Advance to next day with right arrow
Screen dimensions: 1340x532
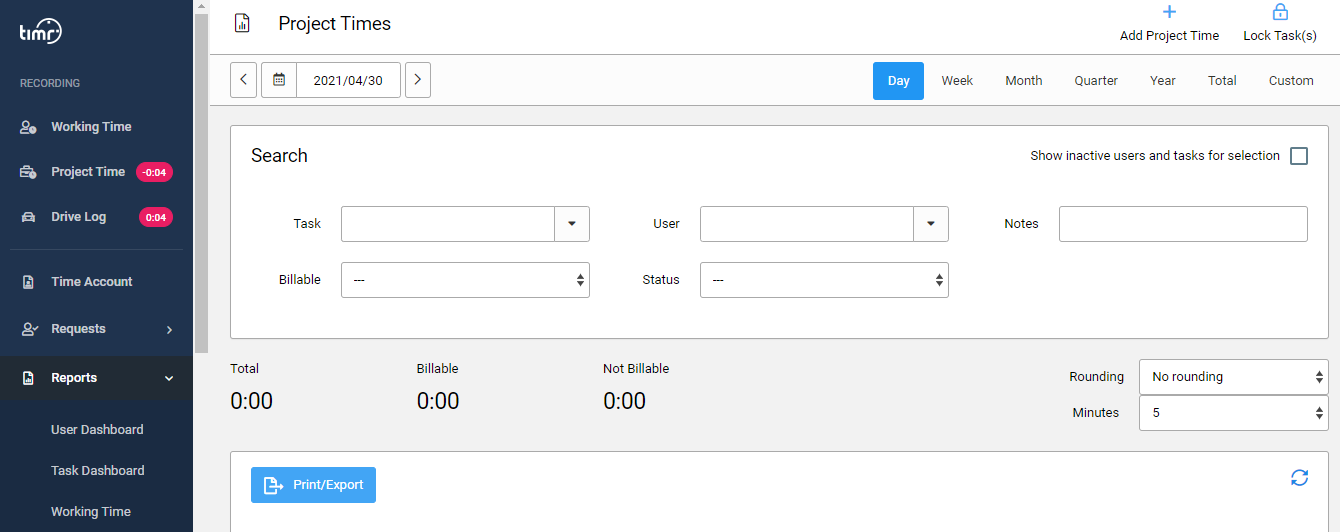pos(418,80)
